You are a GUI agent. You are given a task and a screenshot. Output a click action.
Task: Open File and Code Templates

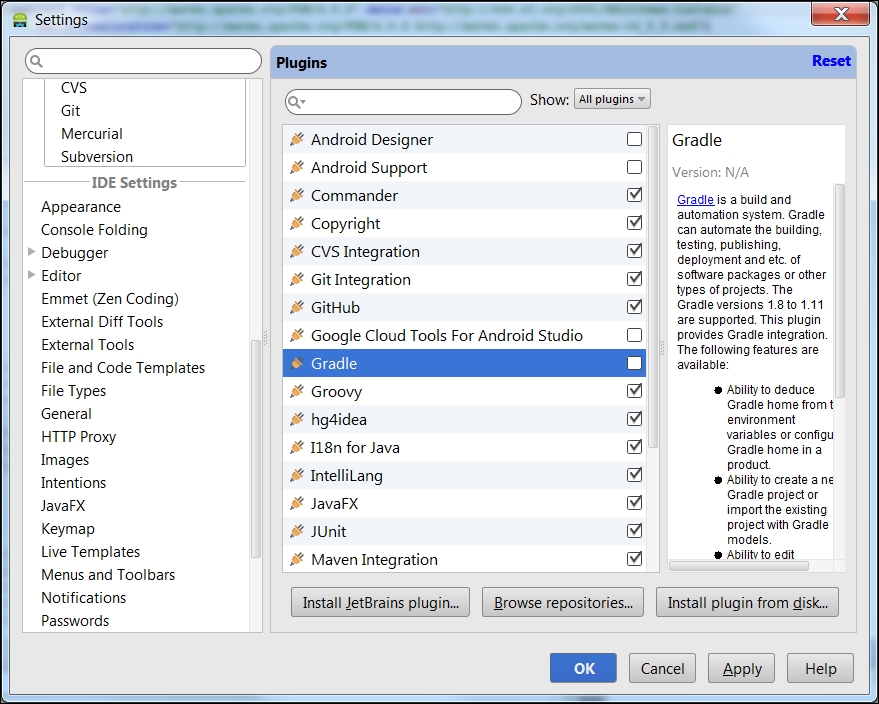click(123, 368)
